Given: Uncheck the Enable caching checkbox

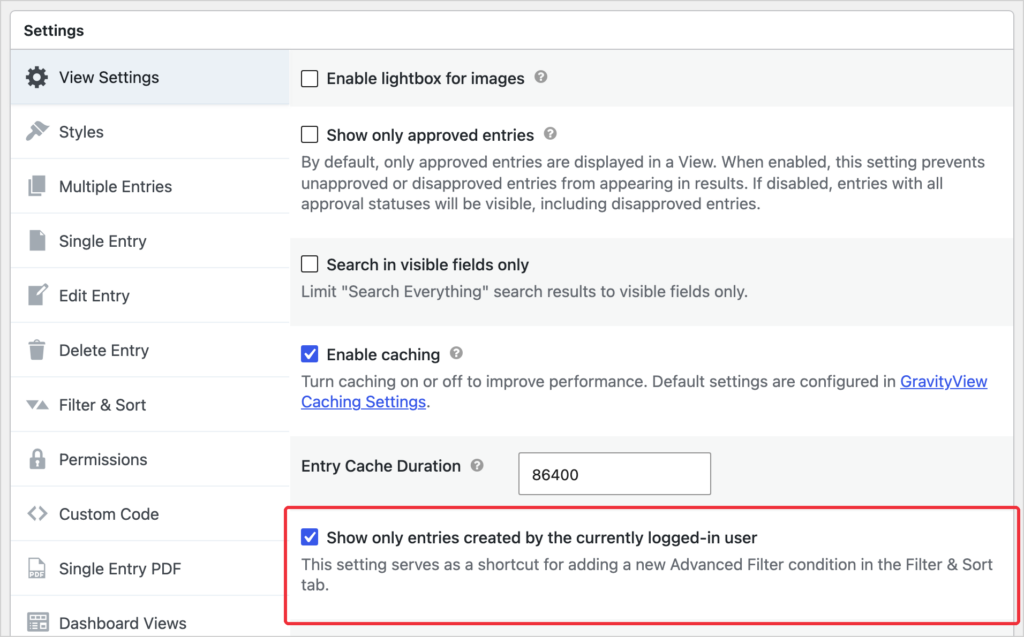Looking at the screenshot, I should pos(310,354).
